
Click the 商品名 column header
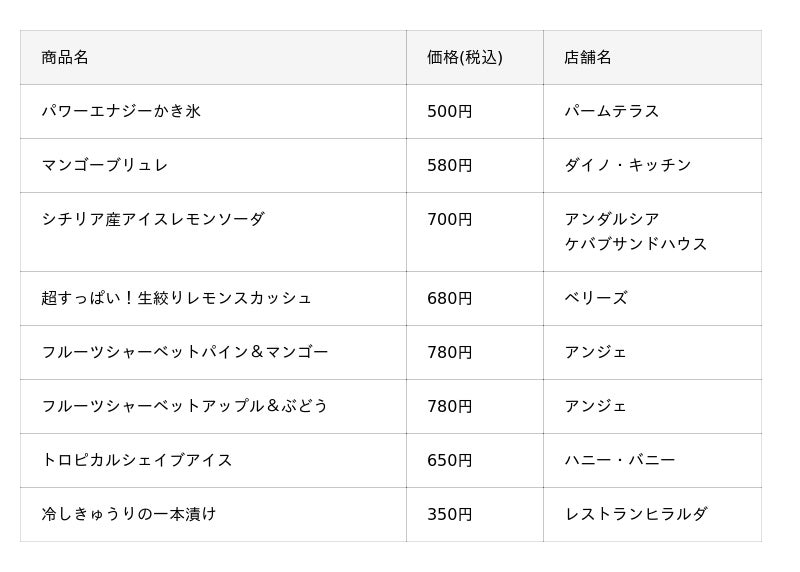coord(65,58)
